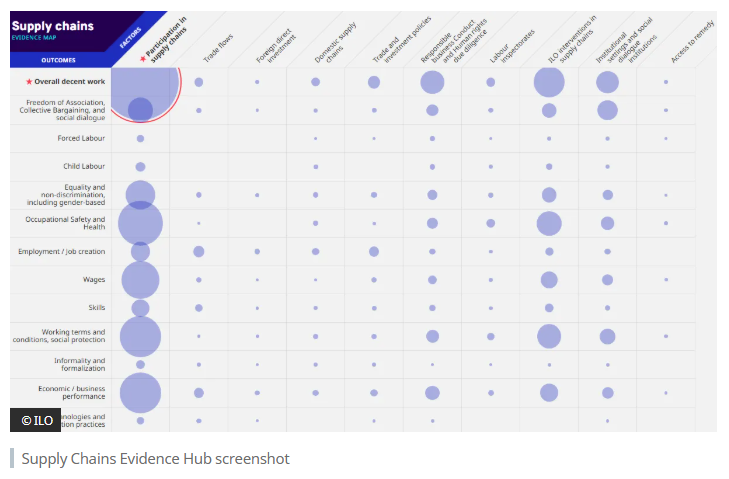Click the © ILO copyright badge
This screenshot has width=729, height=479.
(36, 420)
